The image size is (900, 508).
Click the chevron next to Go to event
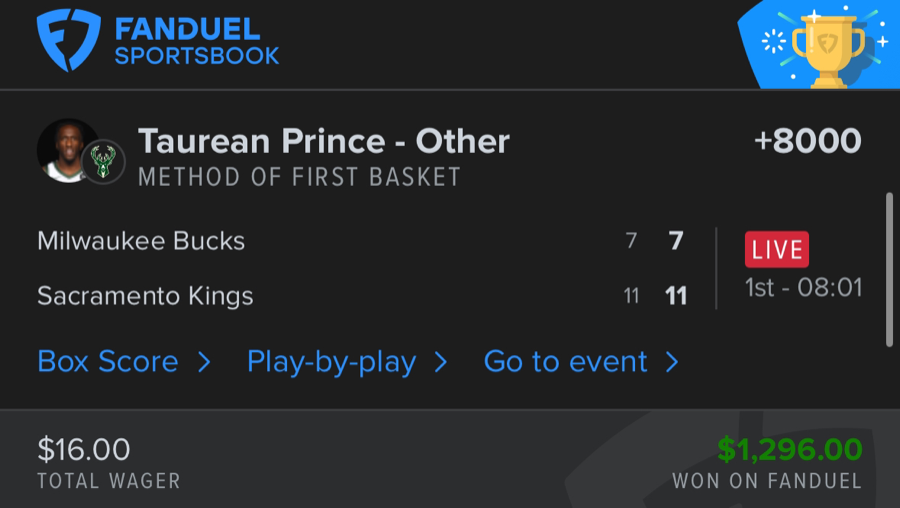pyautogui.click(x=672, y=362)
